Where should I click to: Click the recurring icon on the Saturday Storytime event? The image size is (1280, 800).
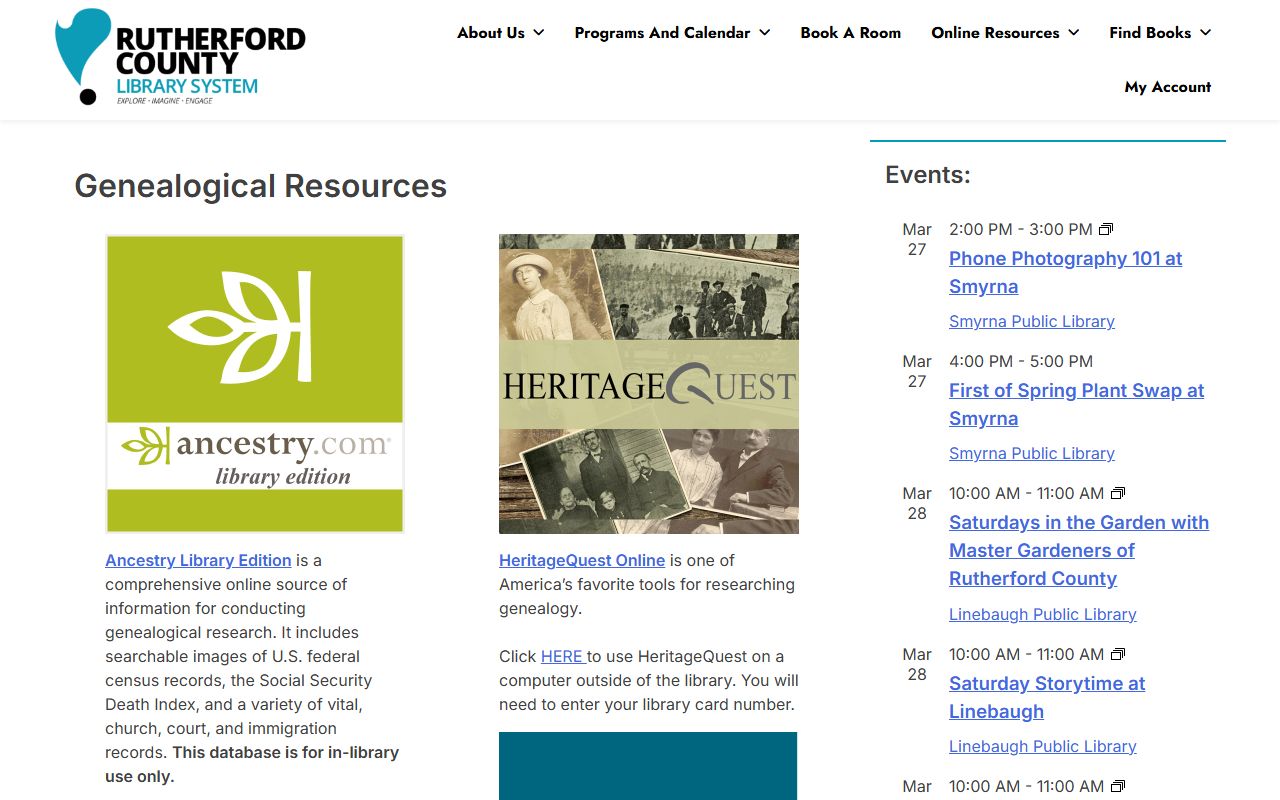(1118, 655)
